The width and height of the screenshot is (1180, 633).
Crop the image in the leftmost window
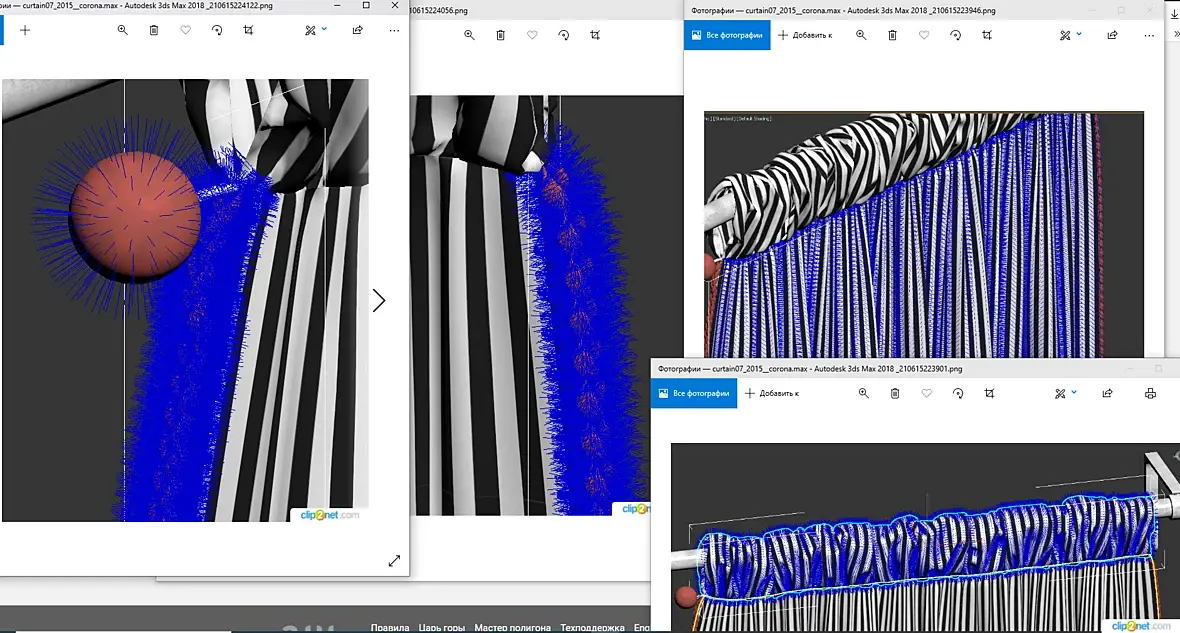click(x=248, y=30)
